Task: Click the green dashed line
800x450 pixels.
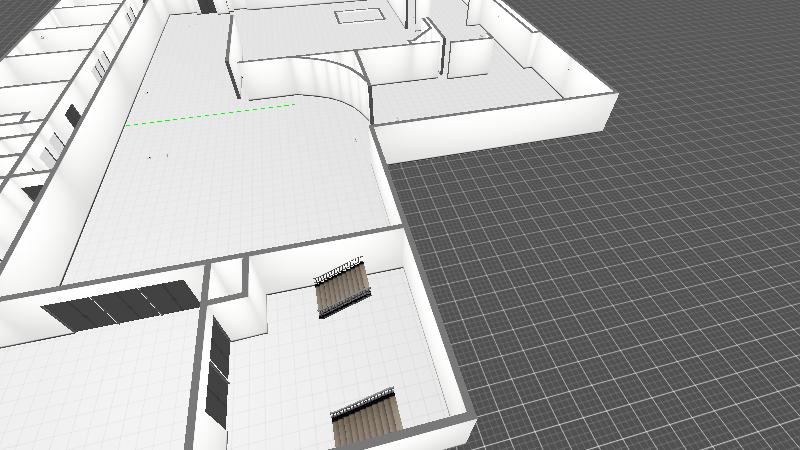Action: pyautogui.click(x=210, y=114)
